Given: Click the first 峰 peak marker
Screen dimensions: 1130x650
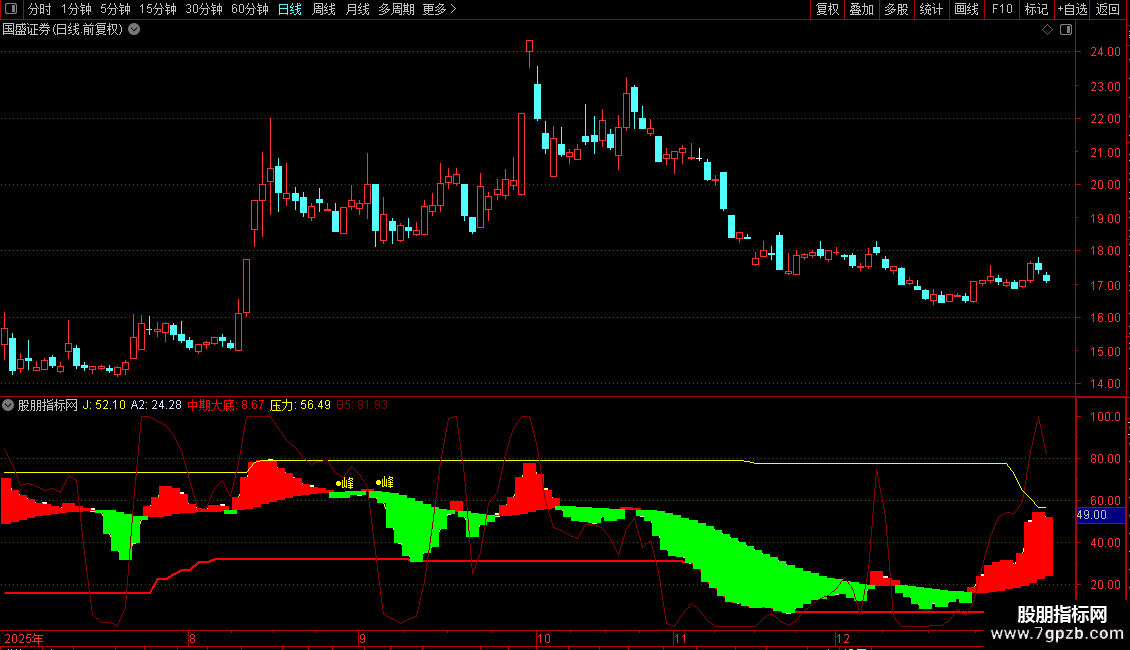Looking at the screenshot, I should click(345, 483).
